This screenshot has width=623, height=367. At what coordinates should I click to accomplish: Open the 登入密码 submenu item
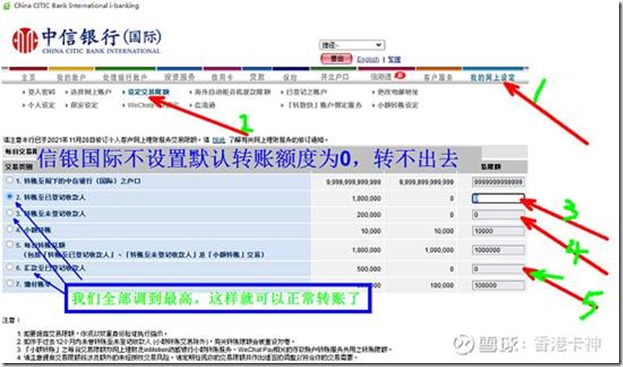(41, 92)
